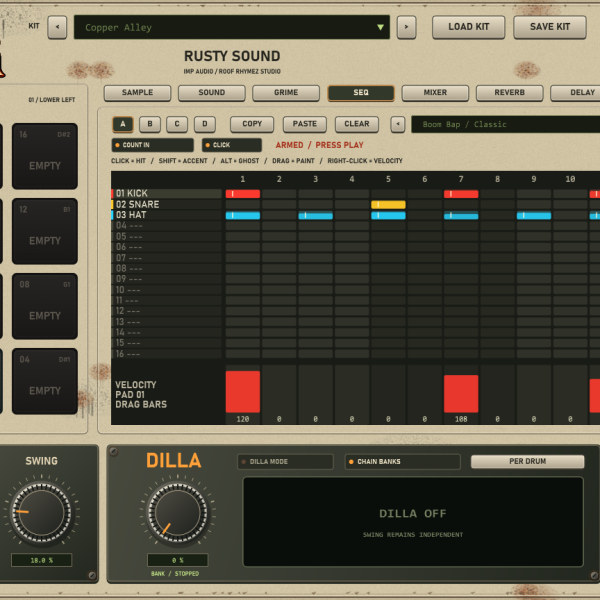Toggle hat hit on step 1
The width and height of the screenshot is (600, 600).
(x=243, y=215)
